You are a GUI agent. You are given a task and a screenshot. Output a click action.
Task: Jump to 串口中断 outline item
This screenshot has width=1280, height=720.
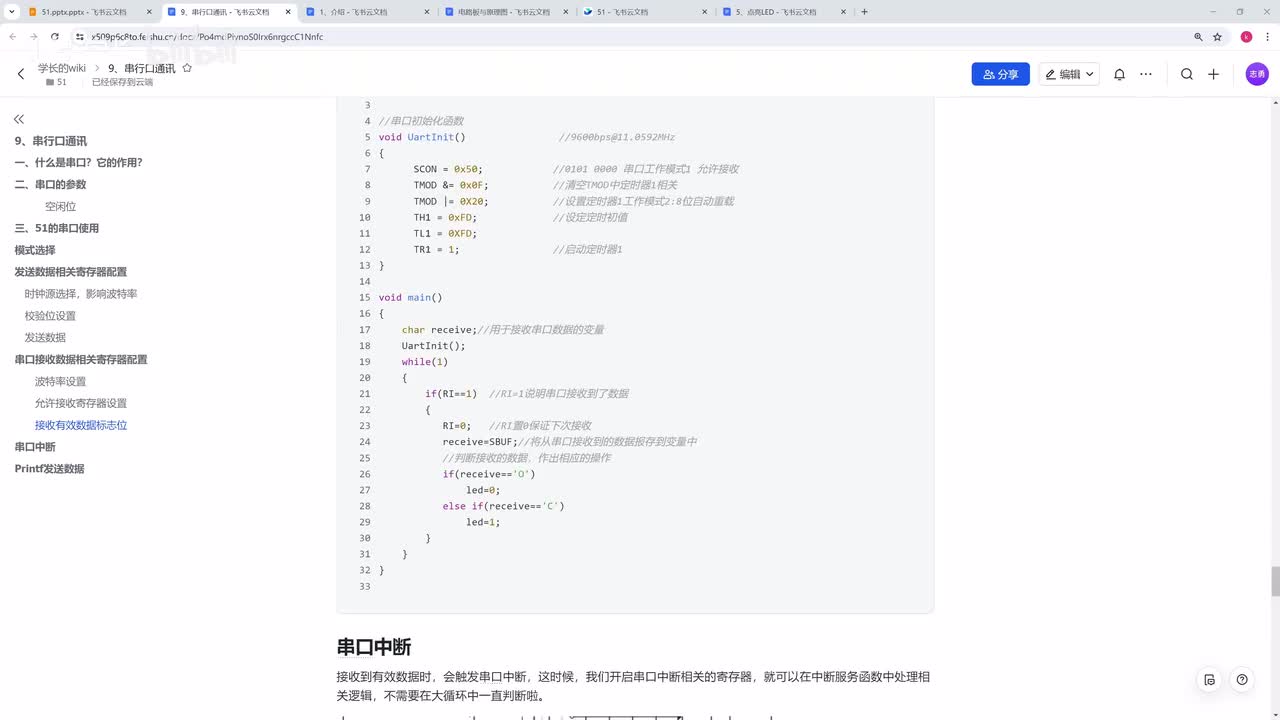click(35, 447)
